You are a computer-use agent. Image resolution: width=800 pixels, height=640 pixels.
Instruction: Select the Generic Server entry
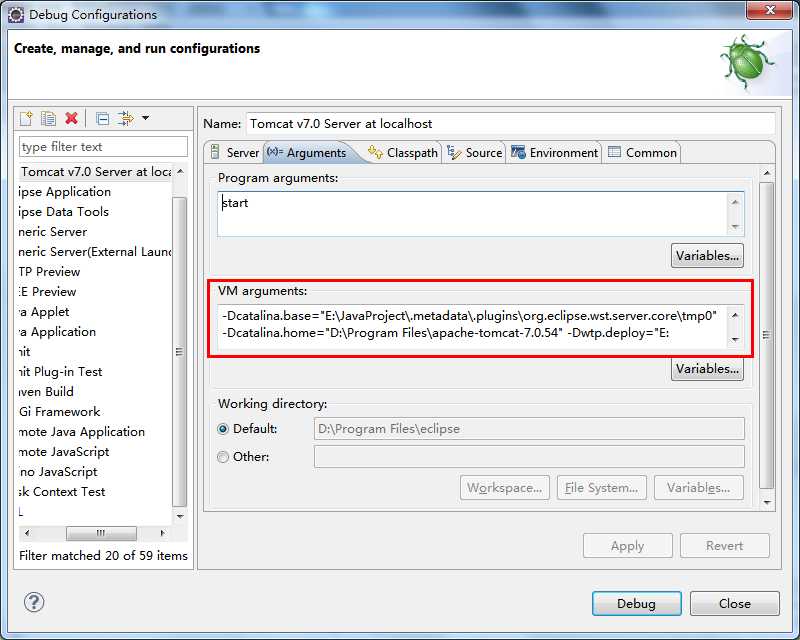coord(53,232)
